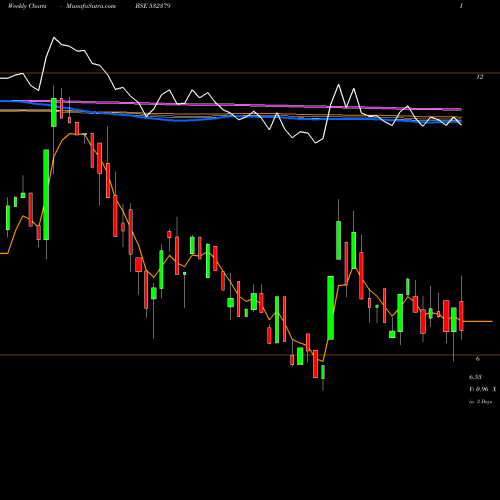Click the last red candlestick on the right
The width and height of the screenshot is (500, 500).
461,316
